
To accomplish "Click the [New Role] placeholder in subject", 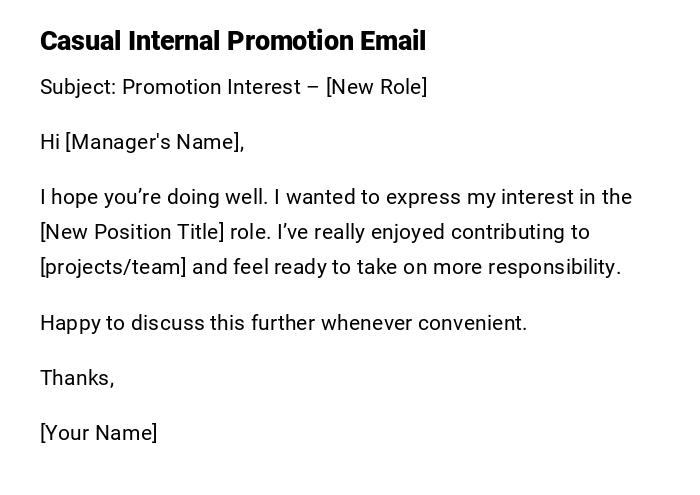I will tap(376, 87).
